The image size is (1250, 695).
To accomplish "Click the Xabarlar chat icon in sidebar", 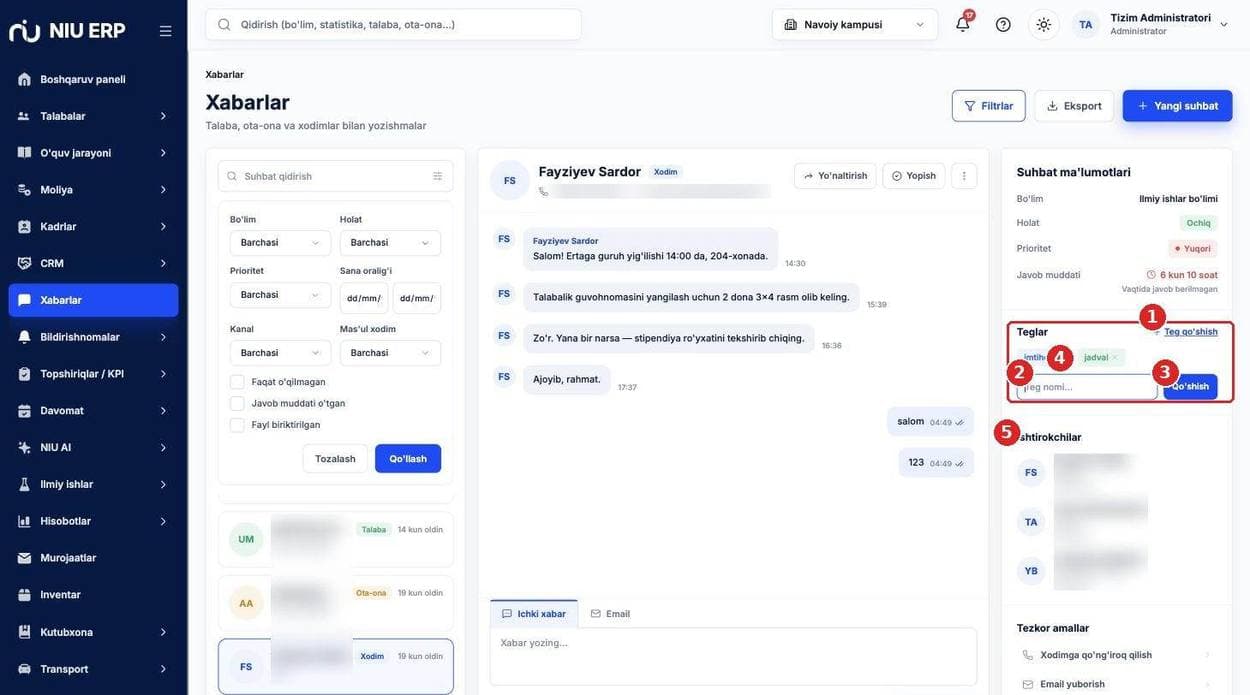I will [24, 300].
